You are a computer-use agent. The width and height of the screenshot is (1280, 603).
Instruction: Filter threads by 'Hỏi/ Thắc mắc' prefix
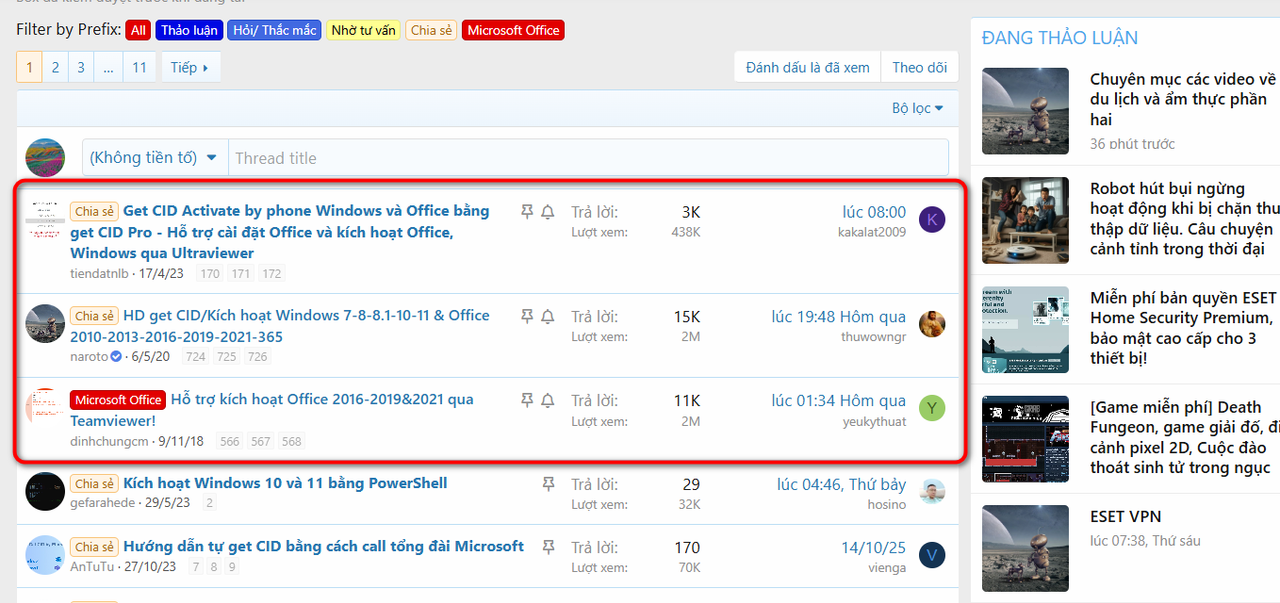(x=275, y=30)
